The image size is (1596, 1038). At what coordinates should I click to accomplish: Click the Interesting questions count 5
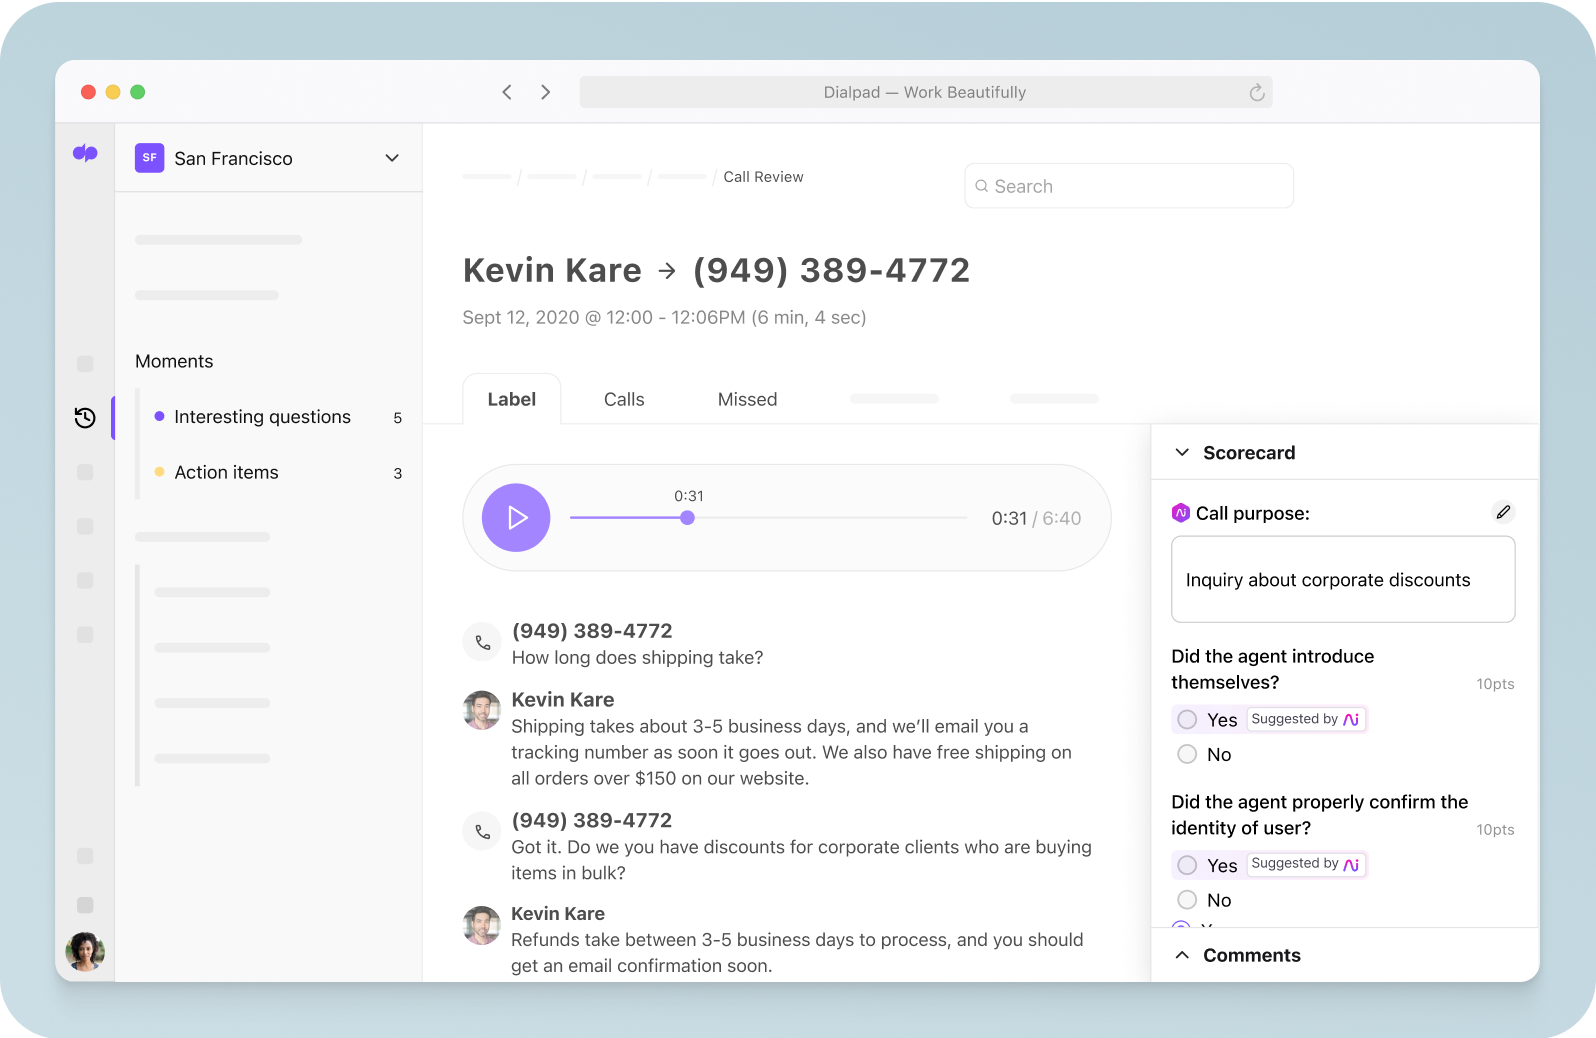pos(397,418)
